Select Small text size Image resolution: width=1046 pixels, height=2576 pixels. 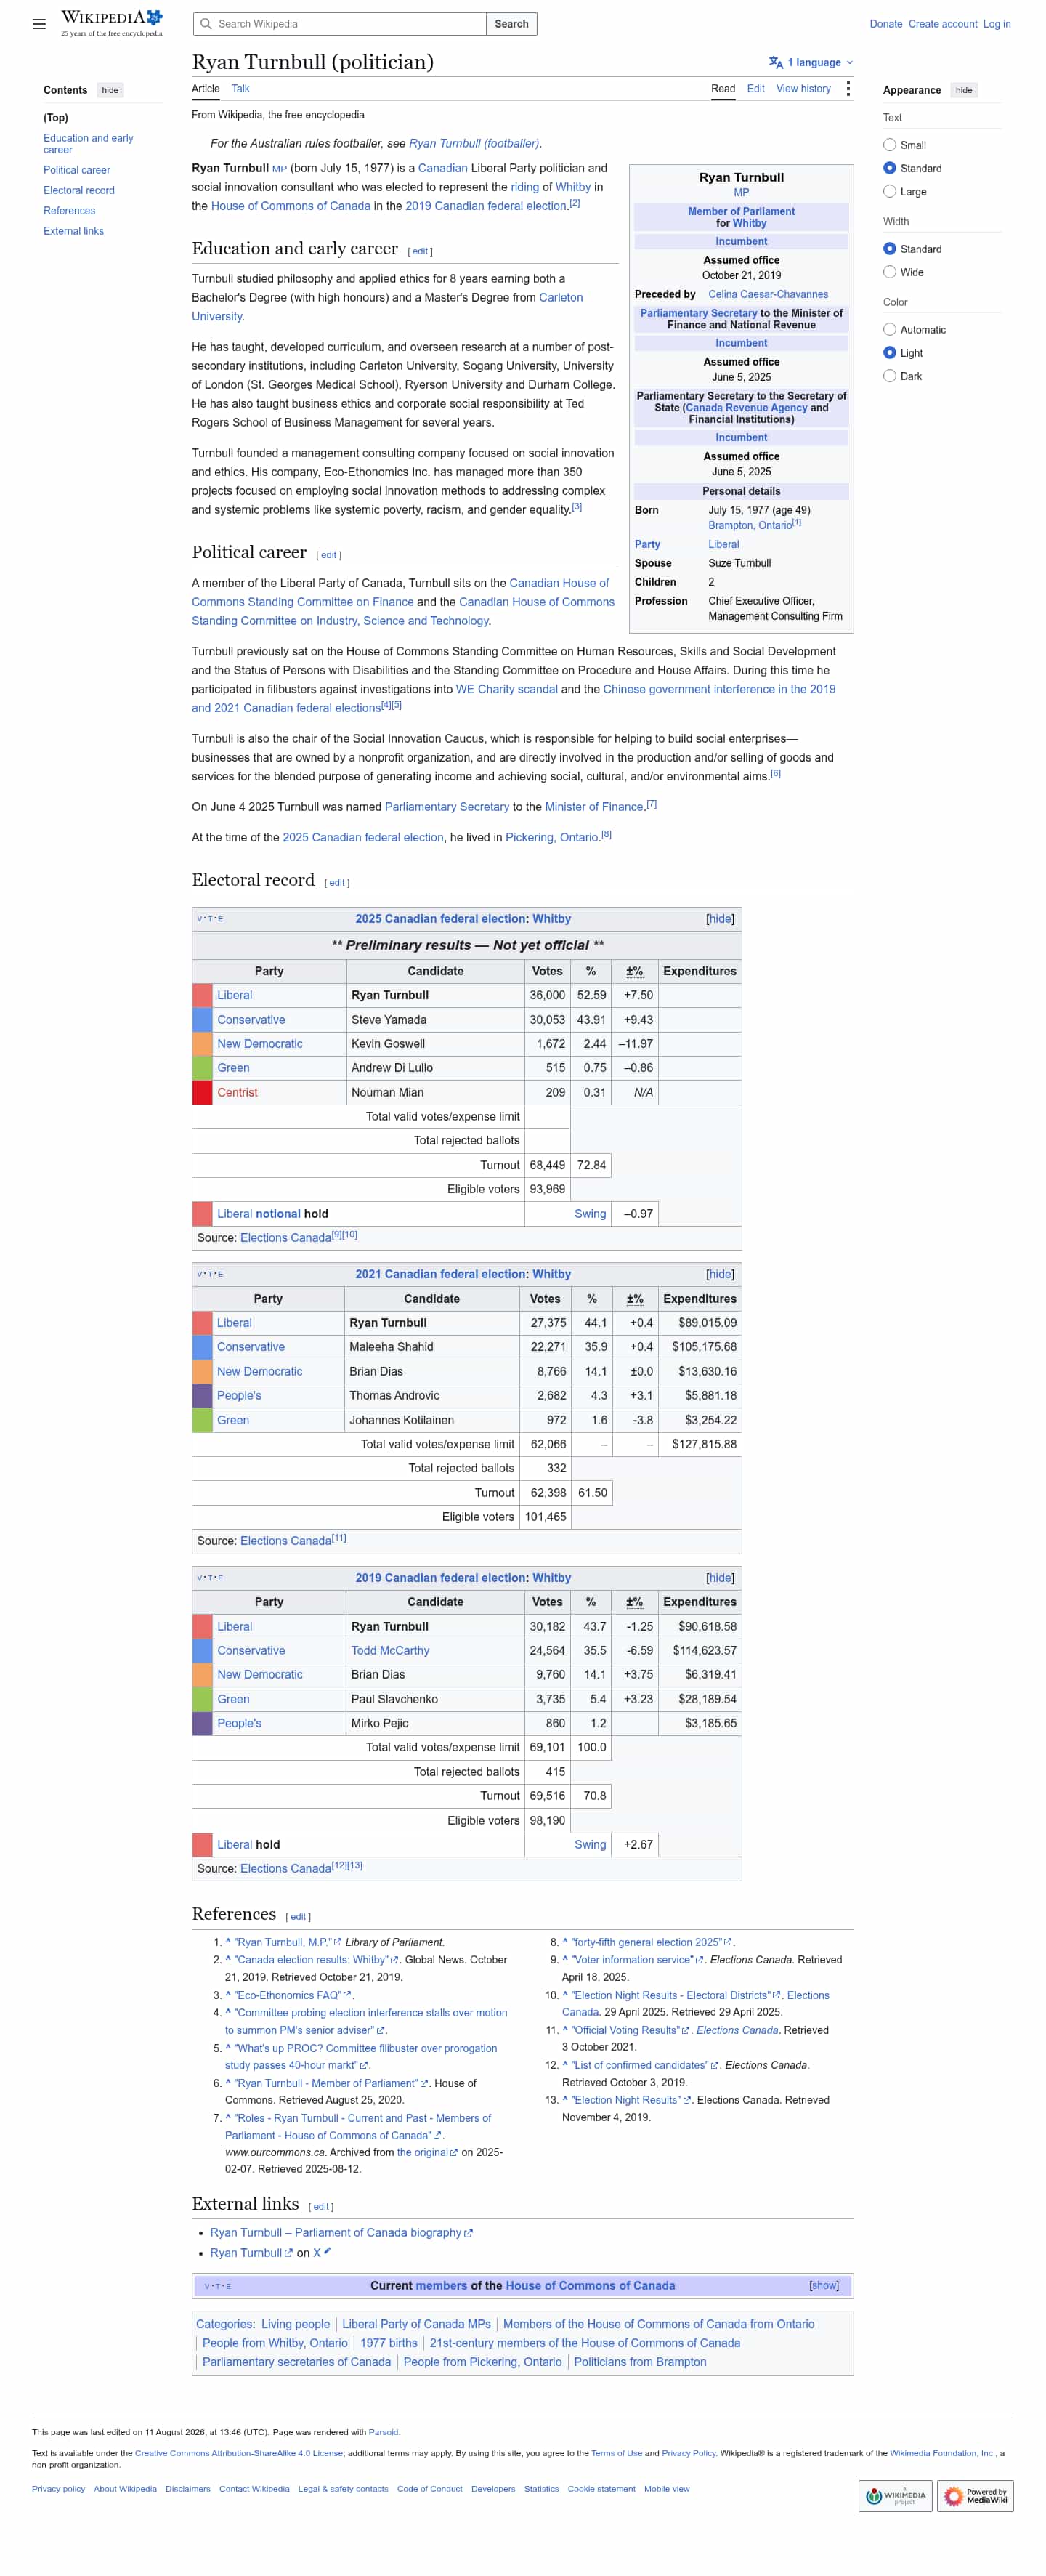(x=889, y=145)
